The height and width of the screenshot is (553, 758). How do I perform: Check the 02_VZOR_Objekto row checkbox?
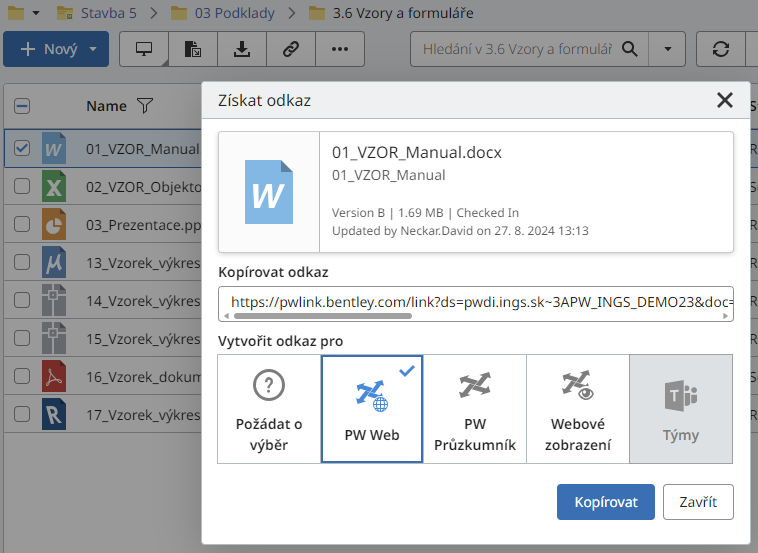point(22,186)
